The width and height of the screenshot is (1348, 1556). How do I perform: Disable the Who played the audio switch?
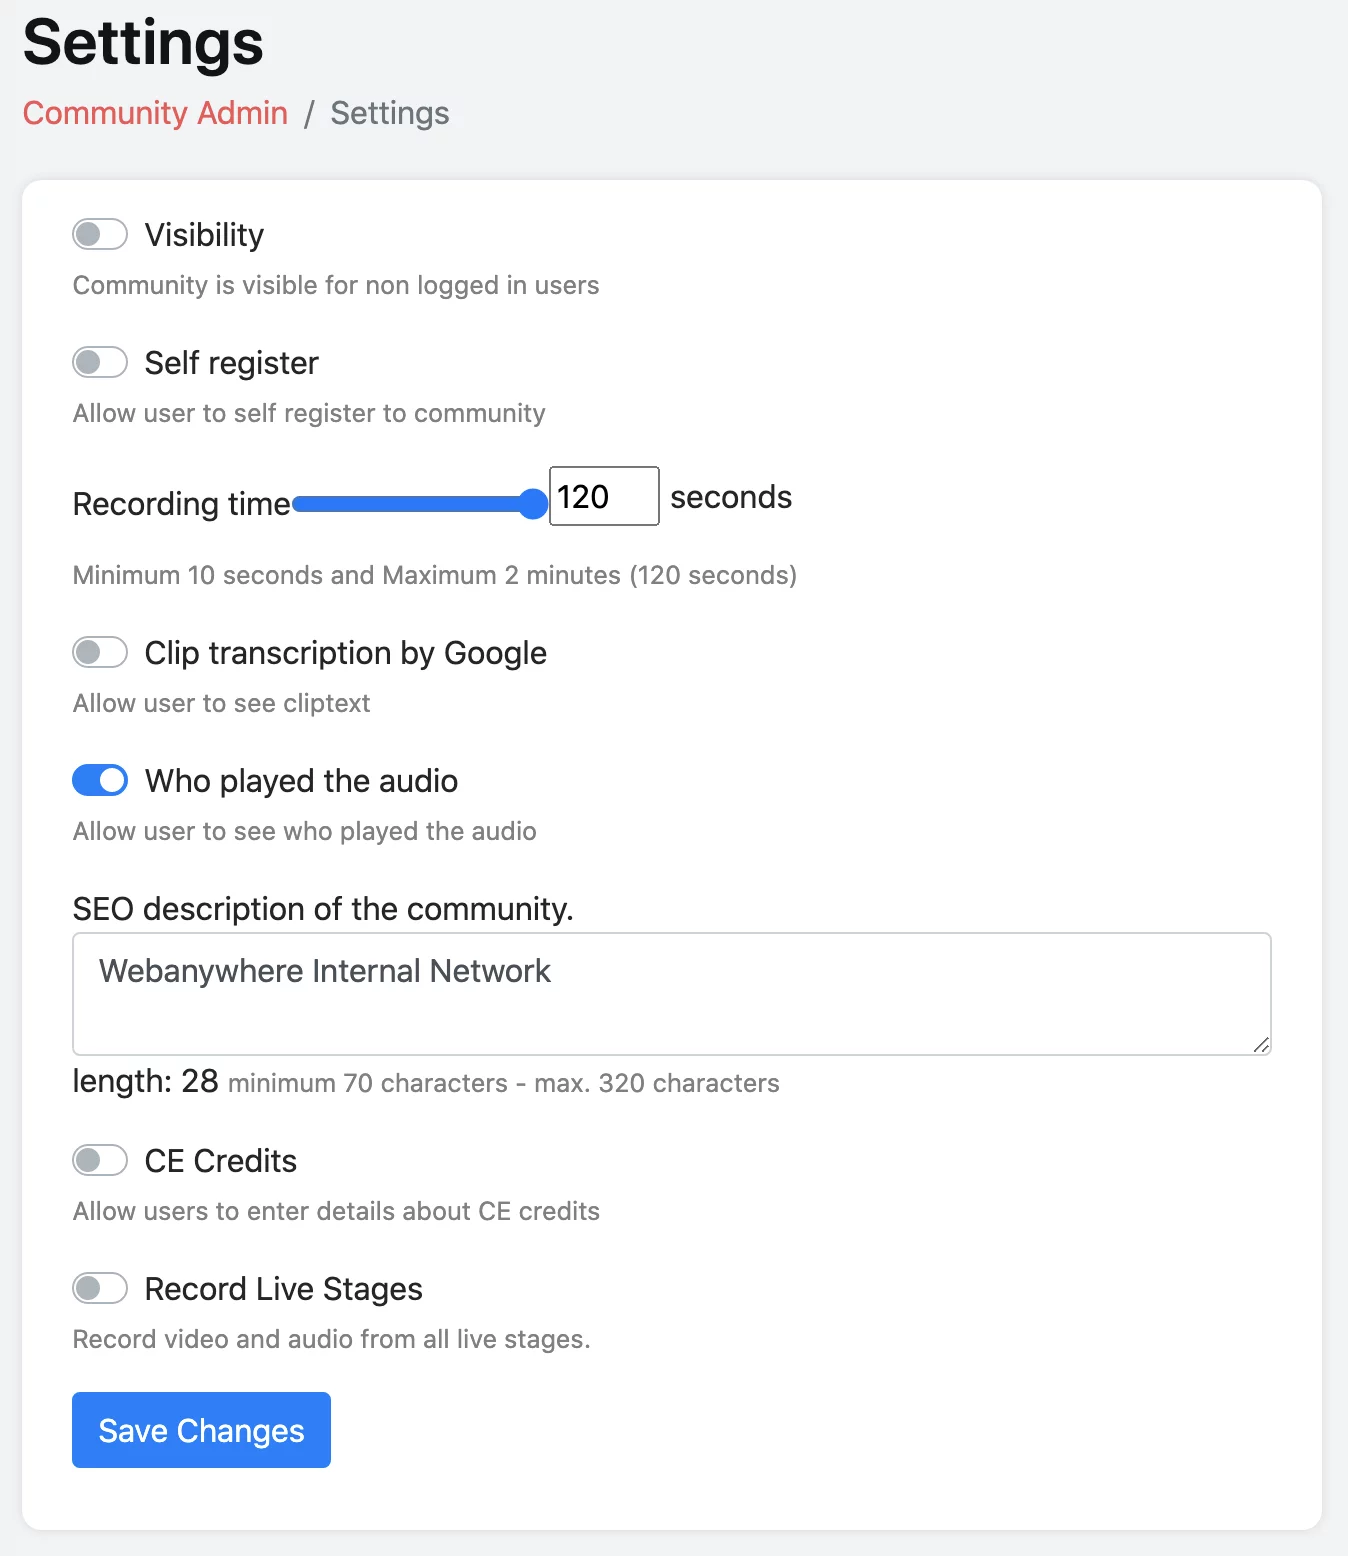[x=100, y=780]
